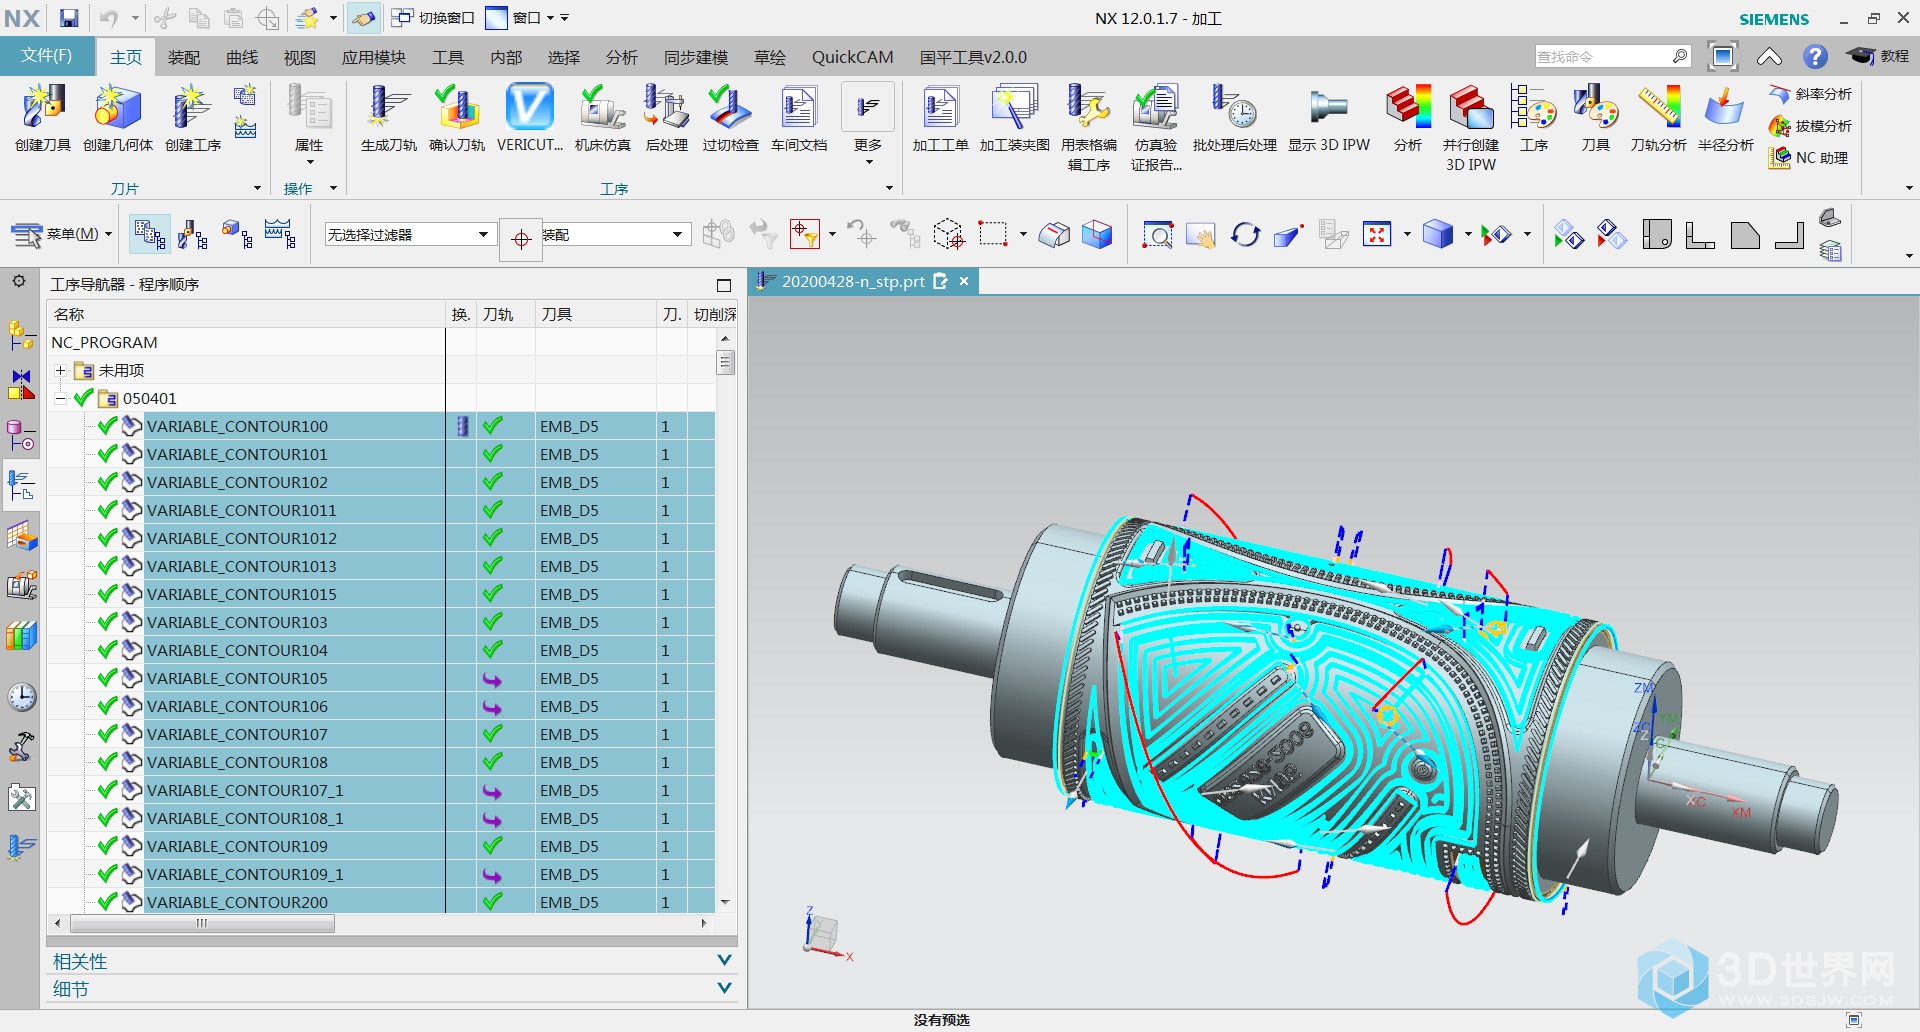Click the Help question mark icon
This screenshot has width=1920, height=1032.
click(x=1815, y=57)
